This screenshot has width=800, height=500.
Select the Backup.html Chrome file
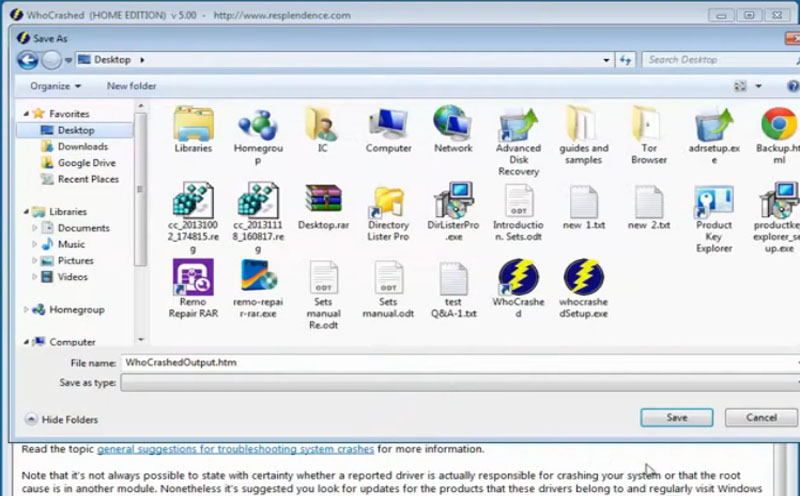click(778, 136)
